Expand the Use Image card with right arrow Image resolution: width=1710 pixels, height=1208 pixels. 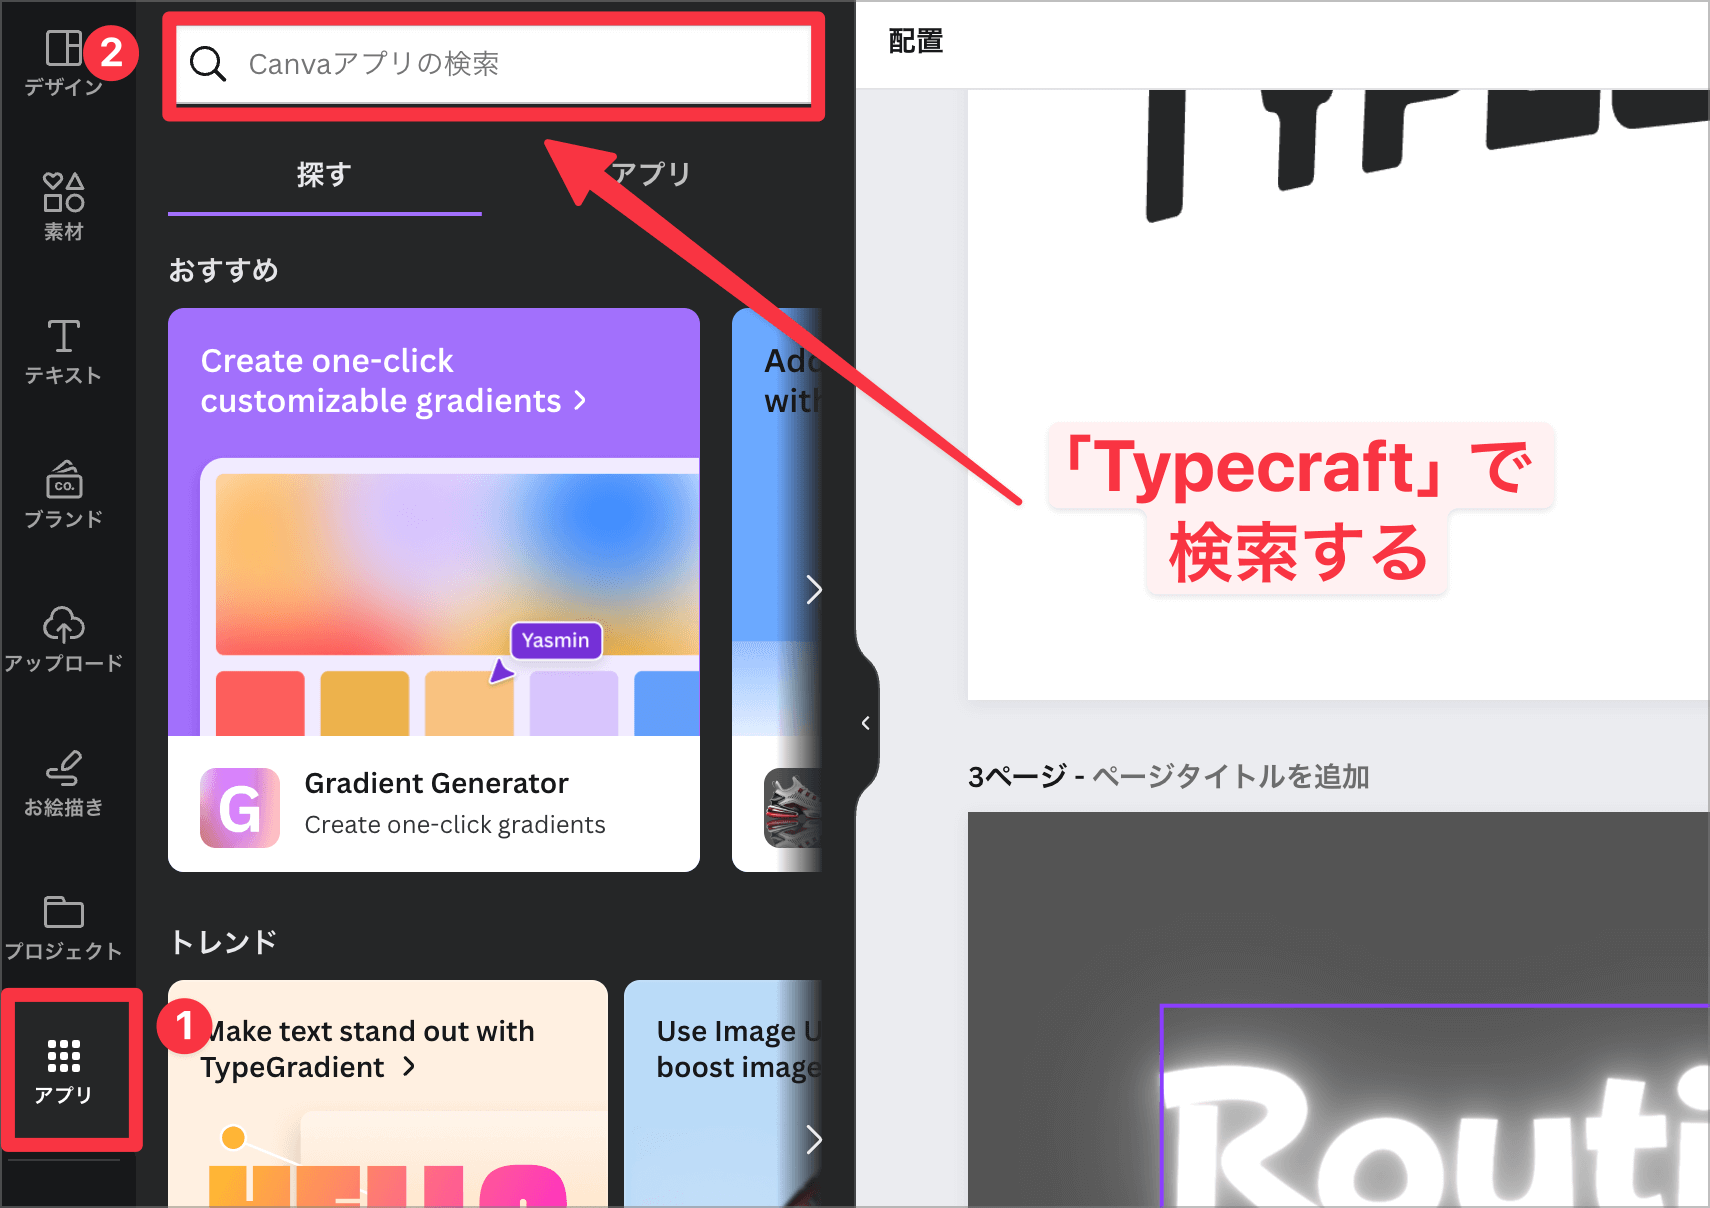[815, 1140]
